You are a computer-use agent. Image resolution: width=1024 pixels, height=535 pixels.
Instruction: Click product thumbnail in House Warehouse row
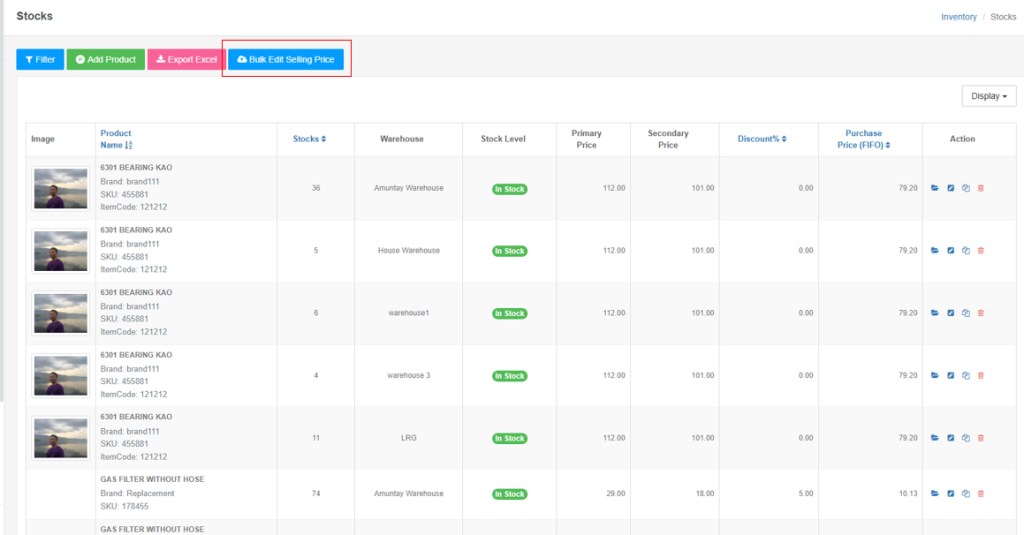(61, 251)
